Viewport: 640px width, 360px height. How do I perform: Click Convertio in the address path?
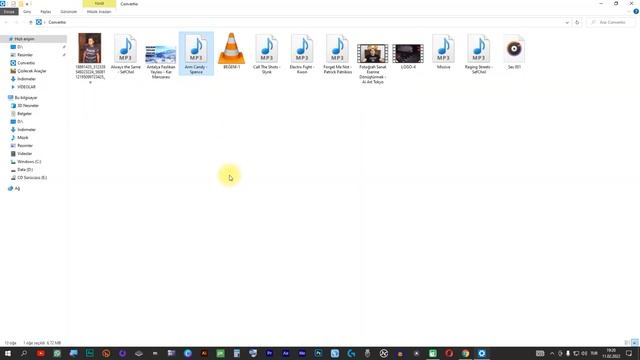click(57, 22)
